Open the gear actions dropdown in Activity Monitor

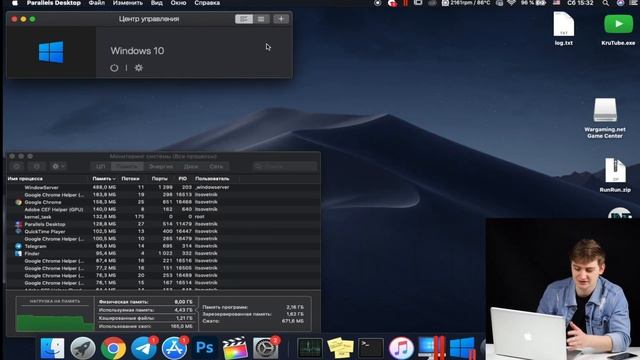pos(58,166)
